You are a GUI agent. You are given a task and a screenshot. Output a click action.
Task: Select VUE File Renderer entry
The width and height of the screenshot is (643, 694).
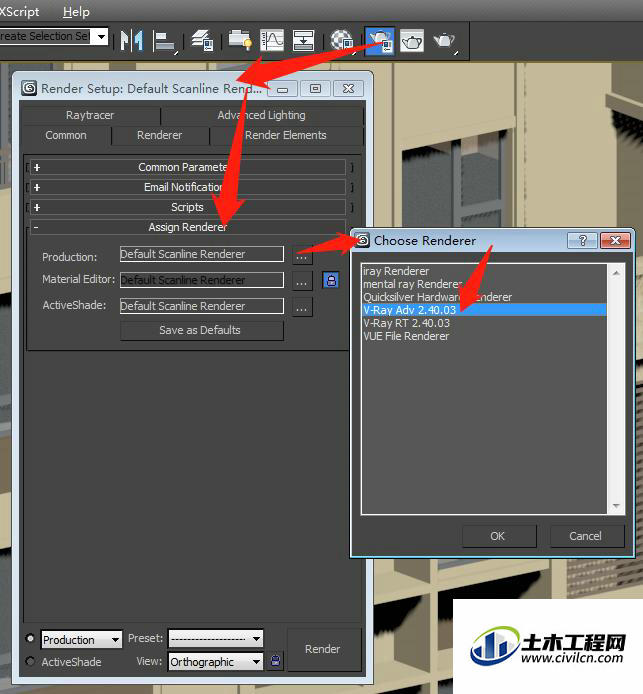pyautogui.click(x=484, y=336)
